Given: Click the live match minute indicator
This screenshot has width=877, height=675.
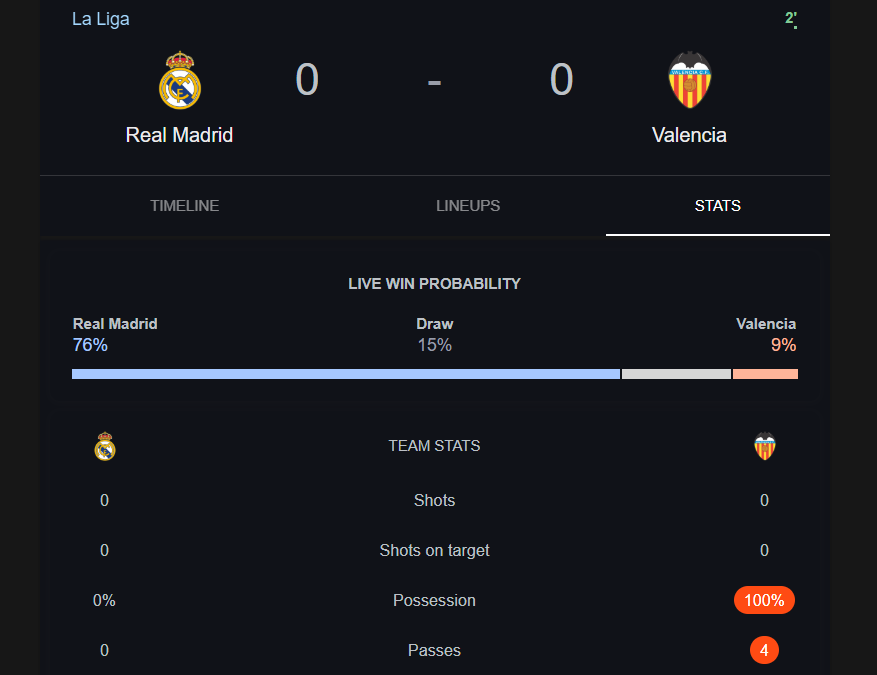Looking at the screenshot, I should tap(791, 18).
